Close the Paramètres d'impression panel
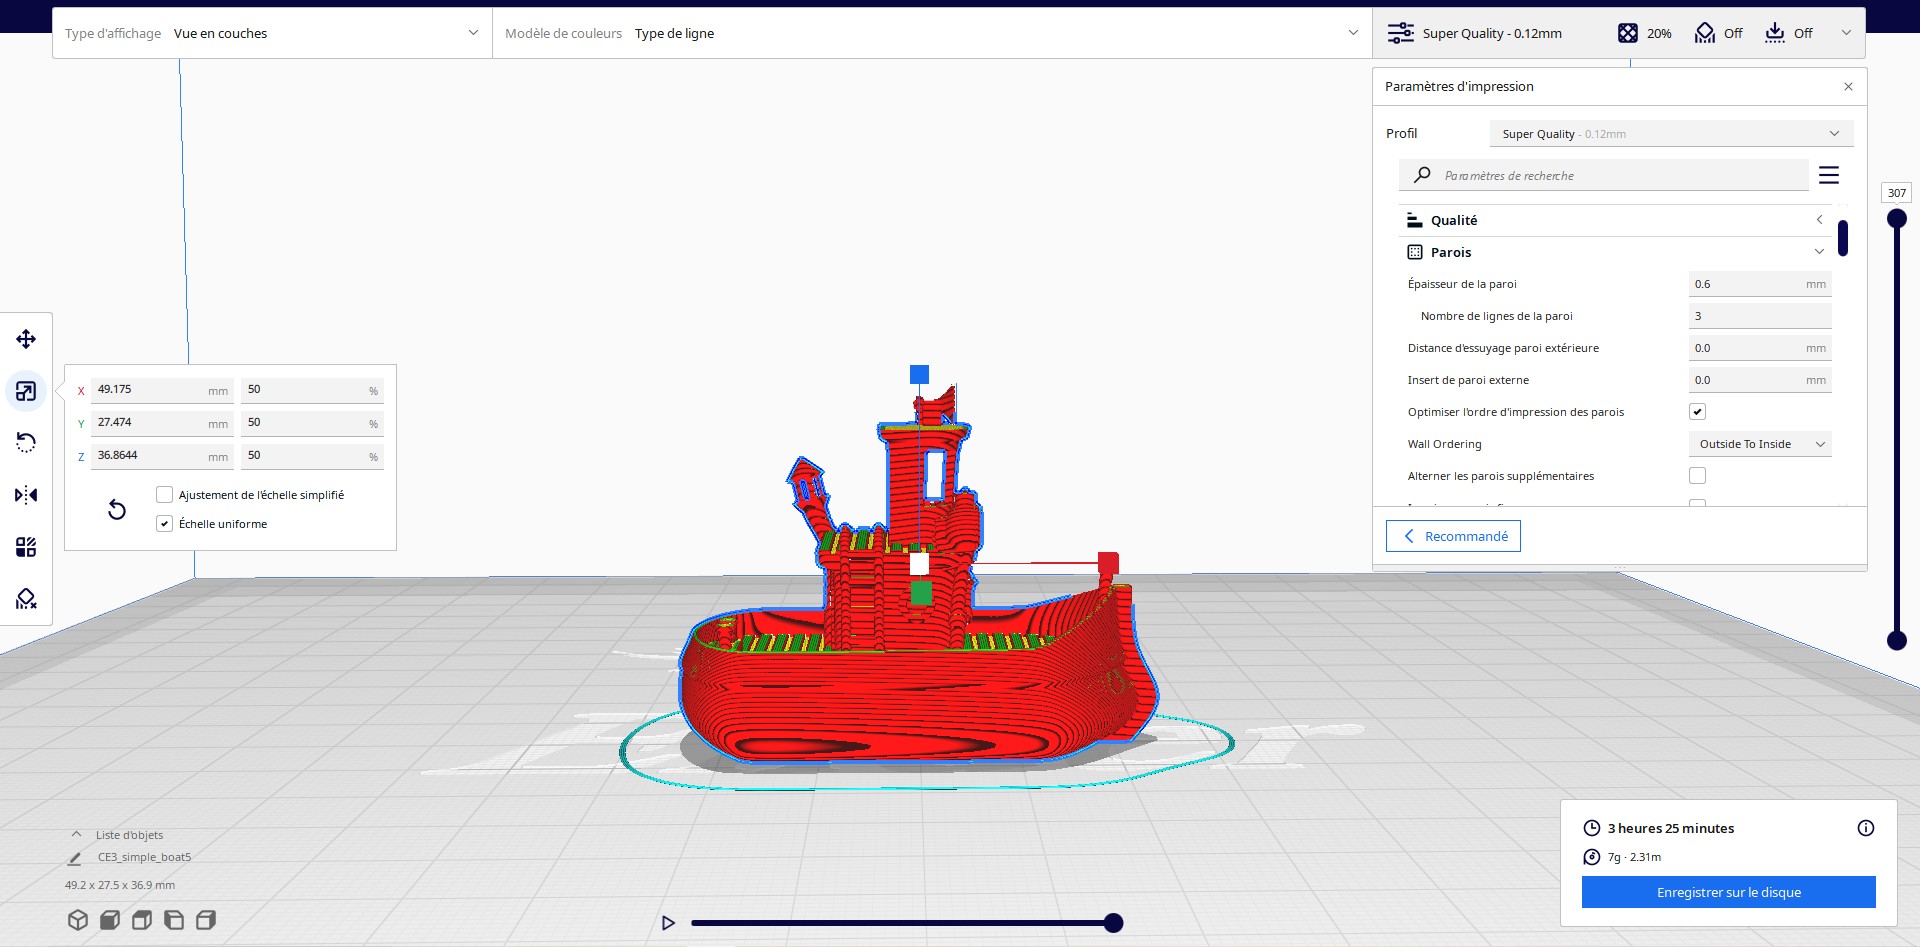 coord(1848,87)
